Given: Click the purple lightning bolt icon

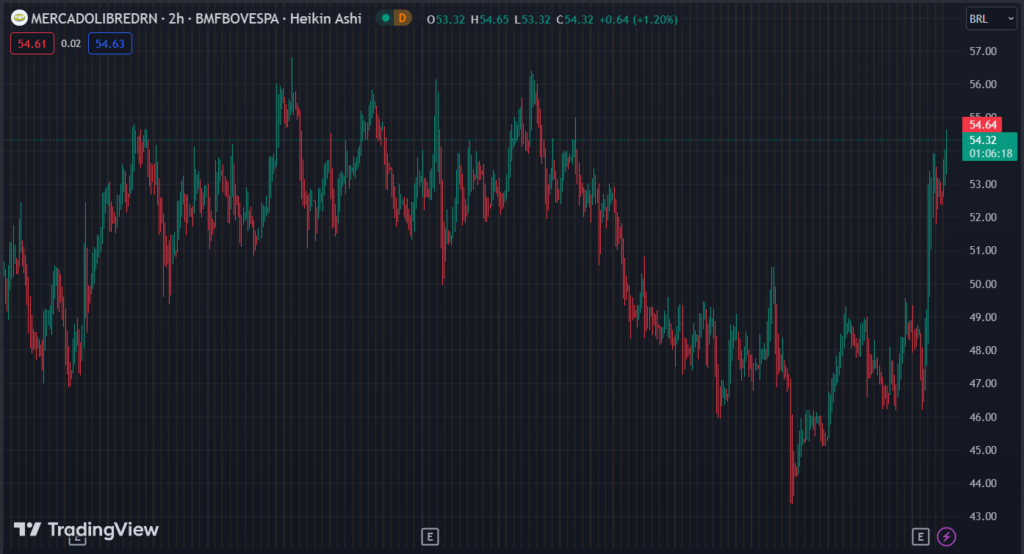Looking at the screenshot, I should (x=946, y=537).
